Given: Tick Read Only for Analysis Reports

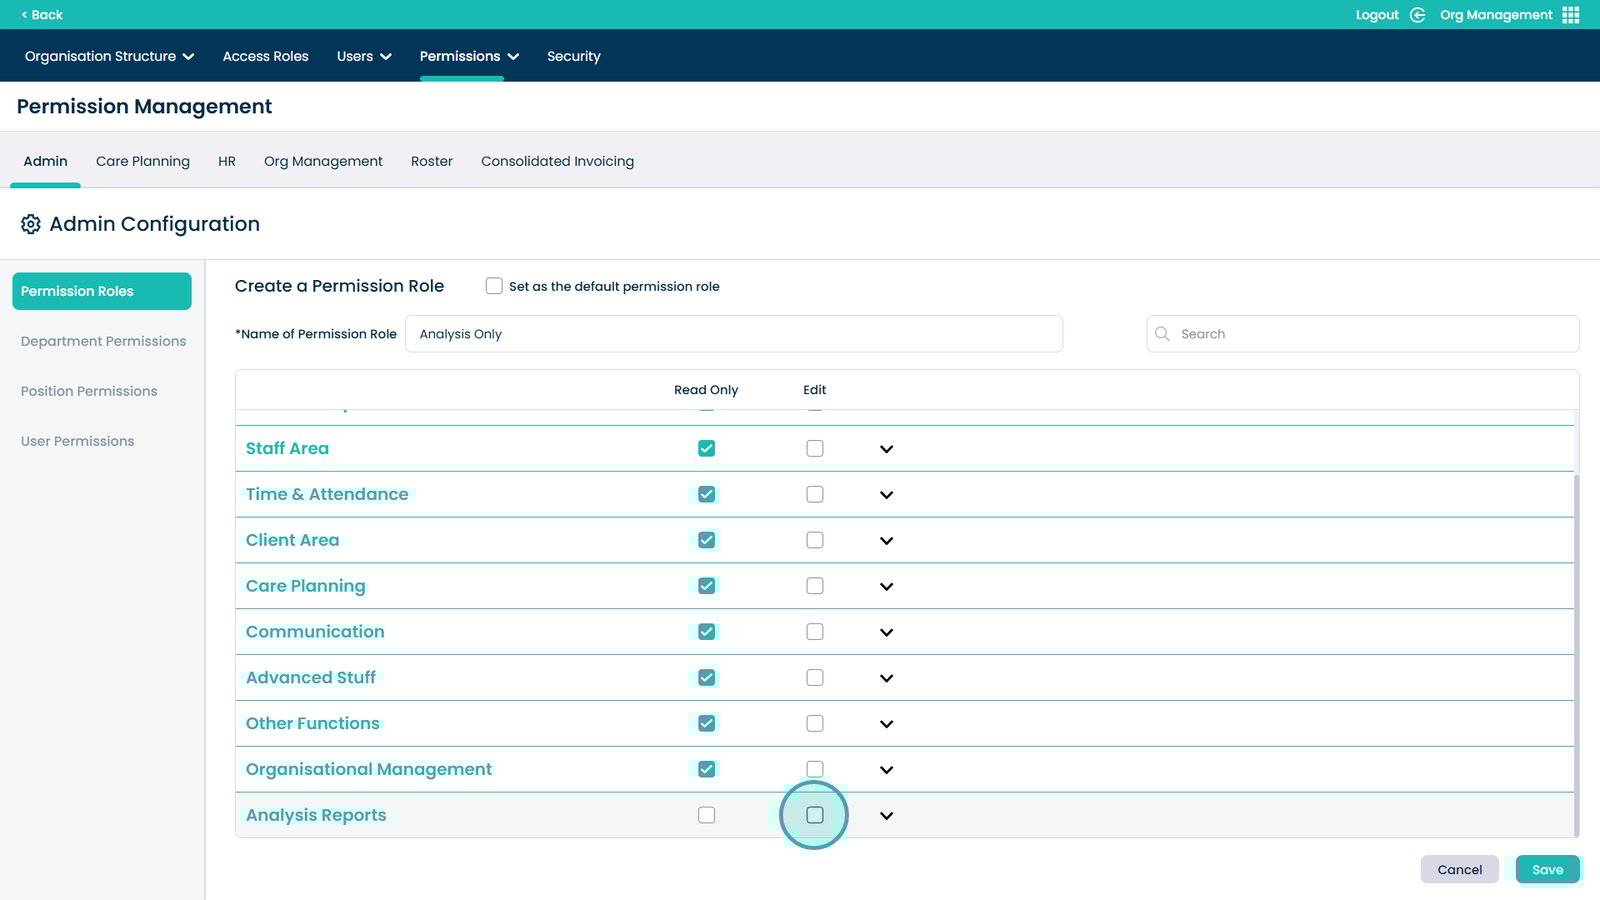Looking at the screenshot, I should pos(707,815).
